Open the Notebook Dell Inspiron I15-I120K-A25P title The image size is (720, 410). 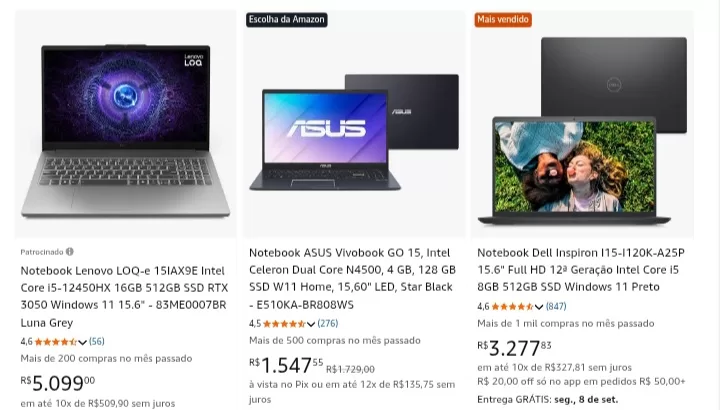(x=581, y=270)
